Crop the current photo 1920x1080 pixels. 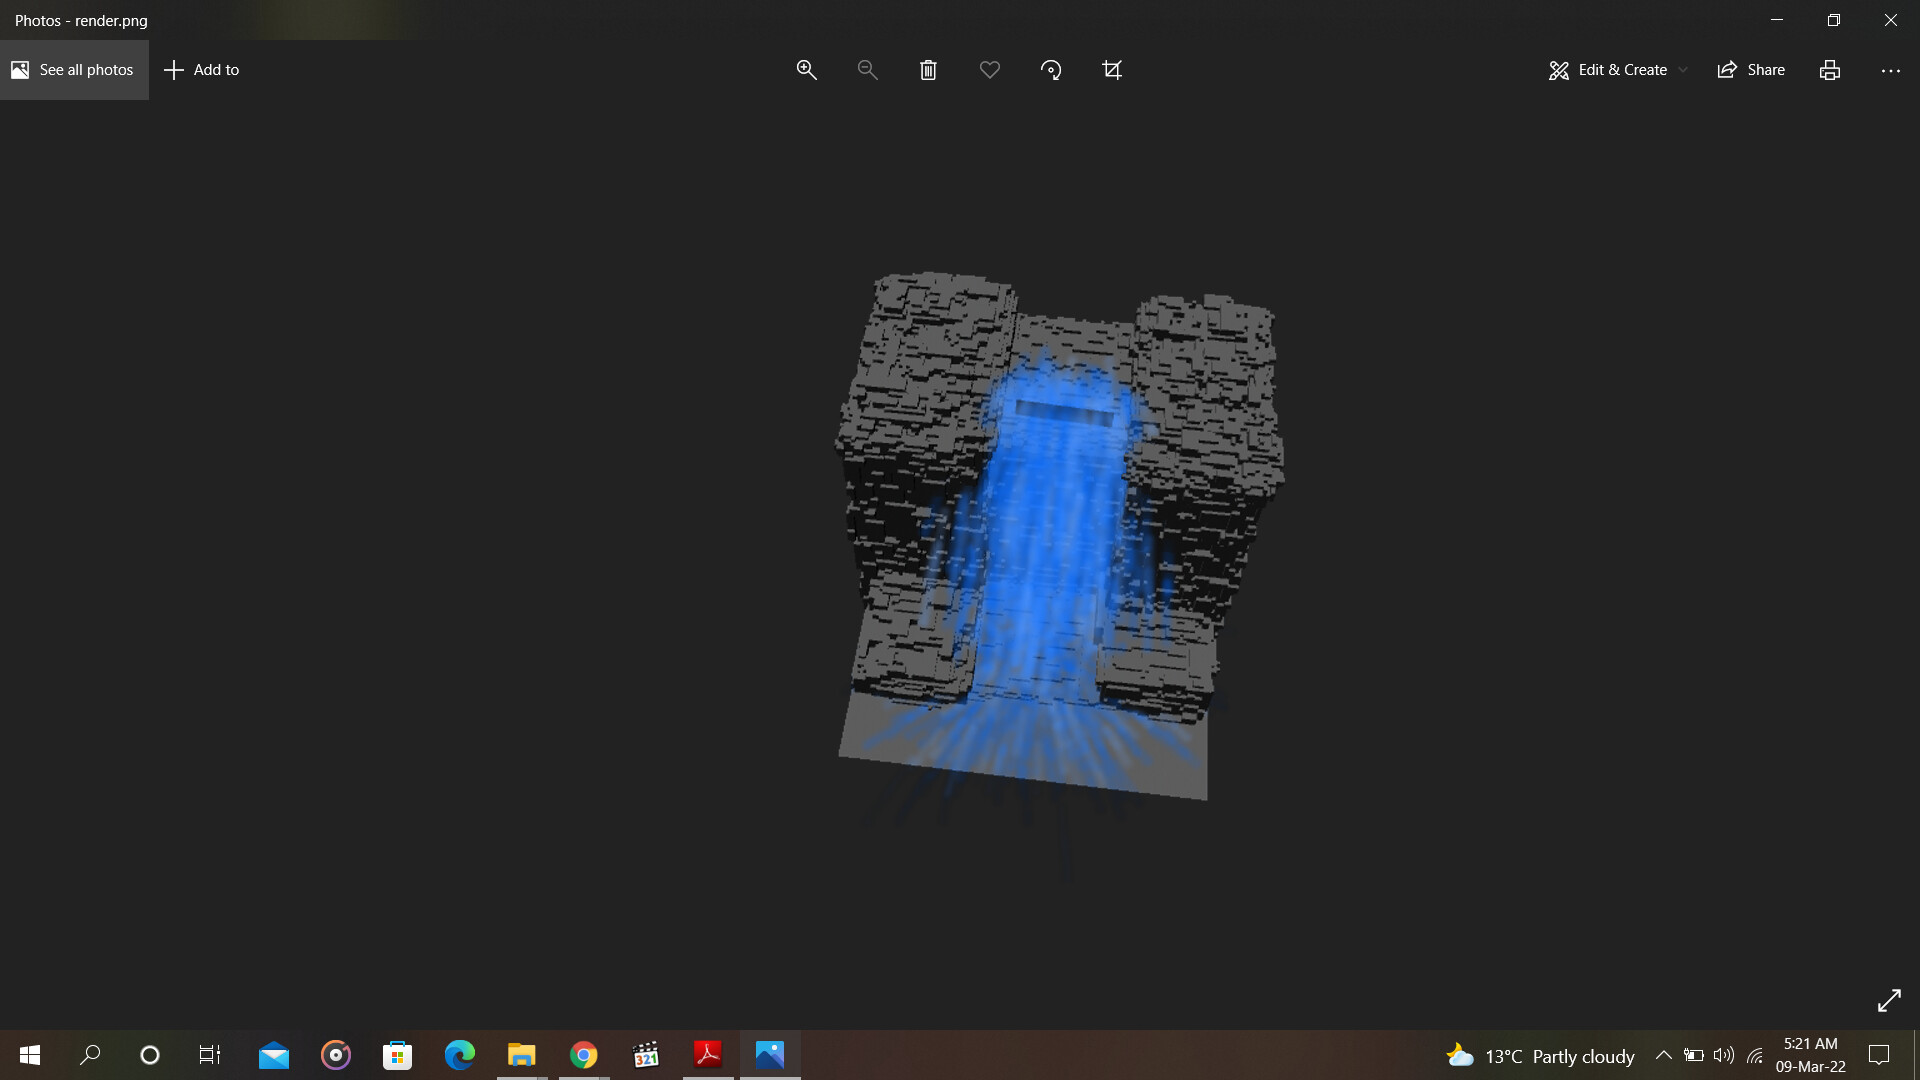pyautogui.click(x=1112, y=70)
